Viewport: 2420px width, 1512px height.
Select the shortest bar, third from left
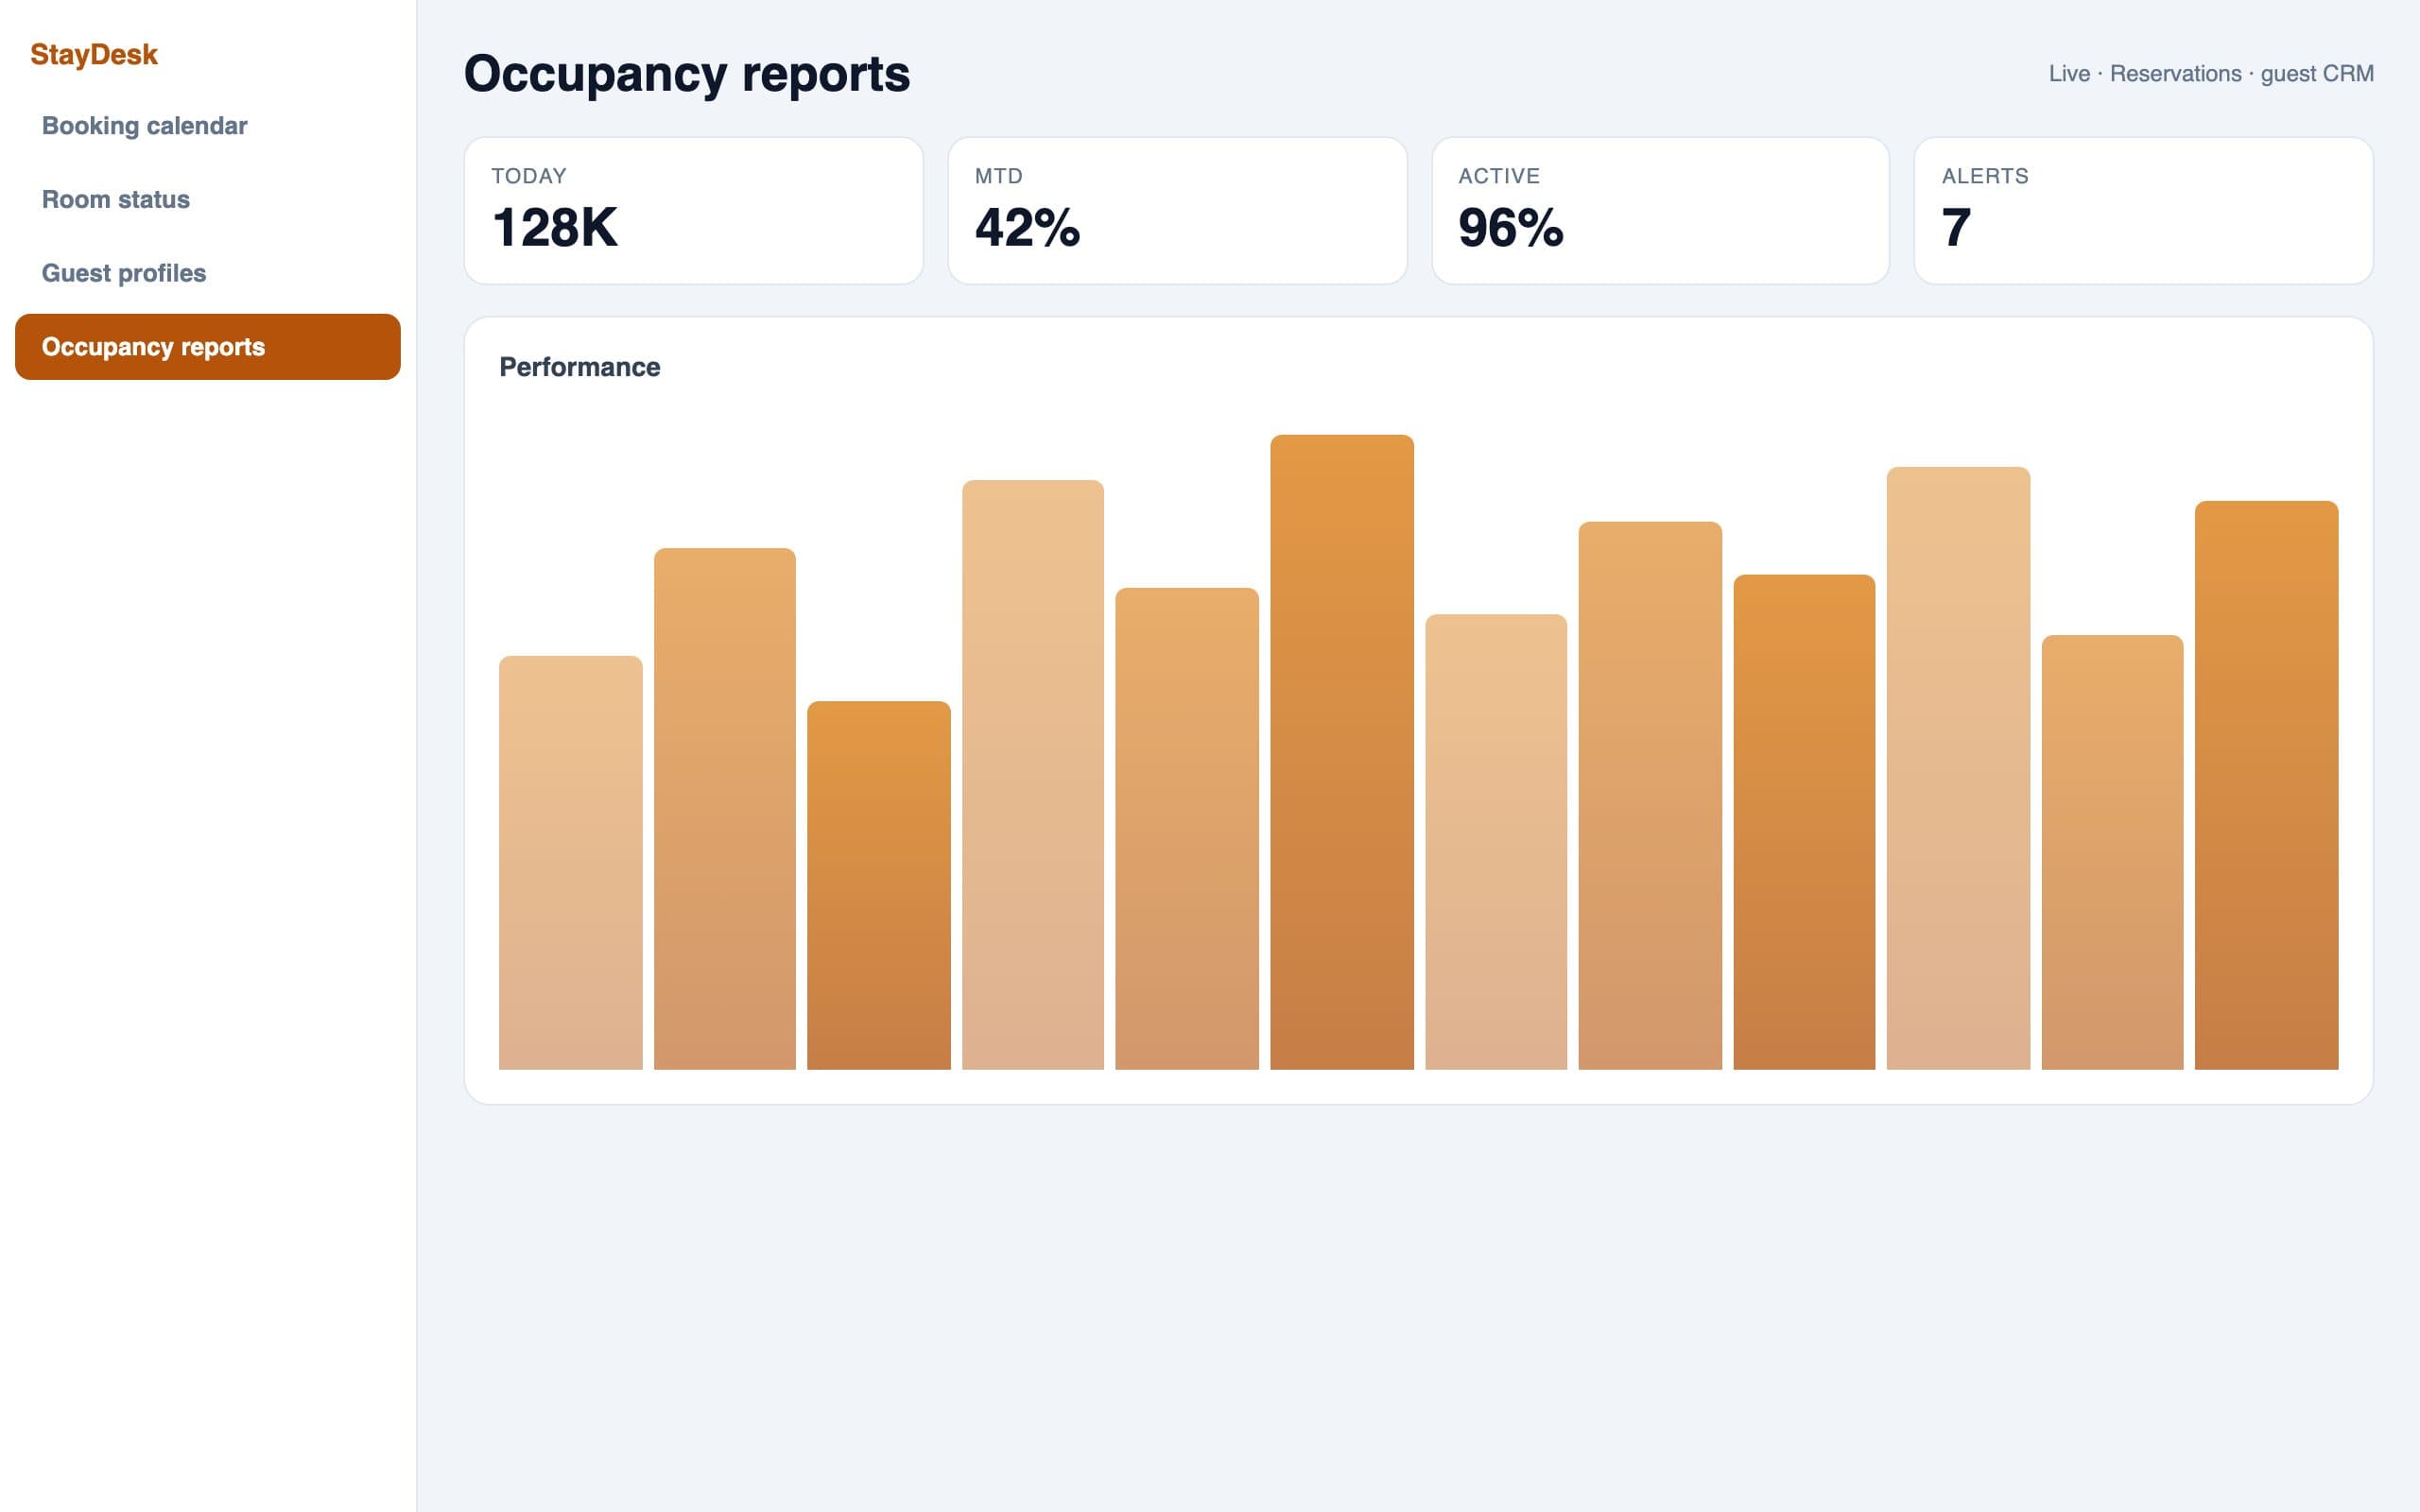[x=879, y=885]
